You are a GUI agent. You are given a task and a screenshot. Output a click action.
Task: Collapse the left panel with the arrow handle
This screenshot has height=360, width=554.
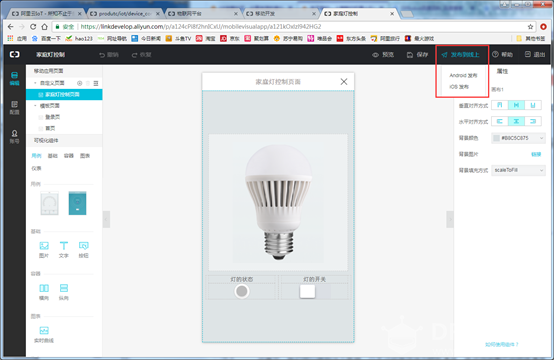pos(106,219)
